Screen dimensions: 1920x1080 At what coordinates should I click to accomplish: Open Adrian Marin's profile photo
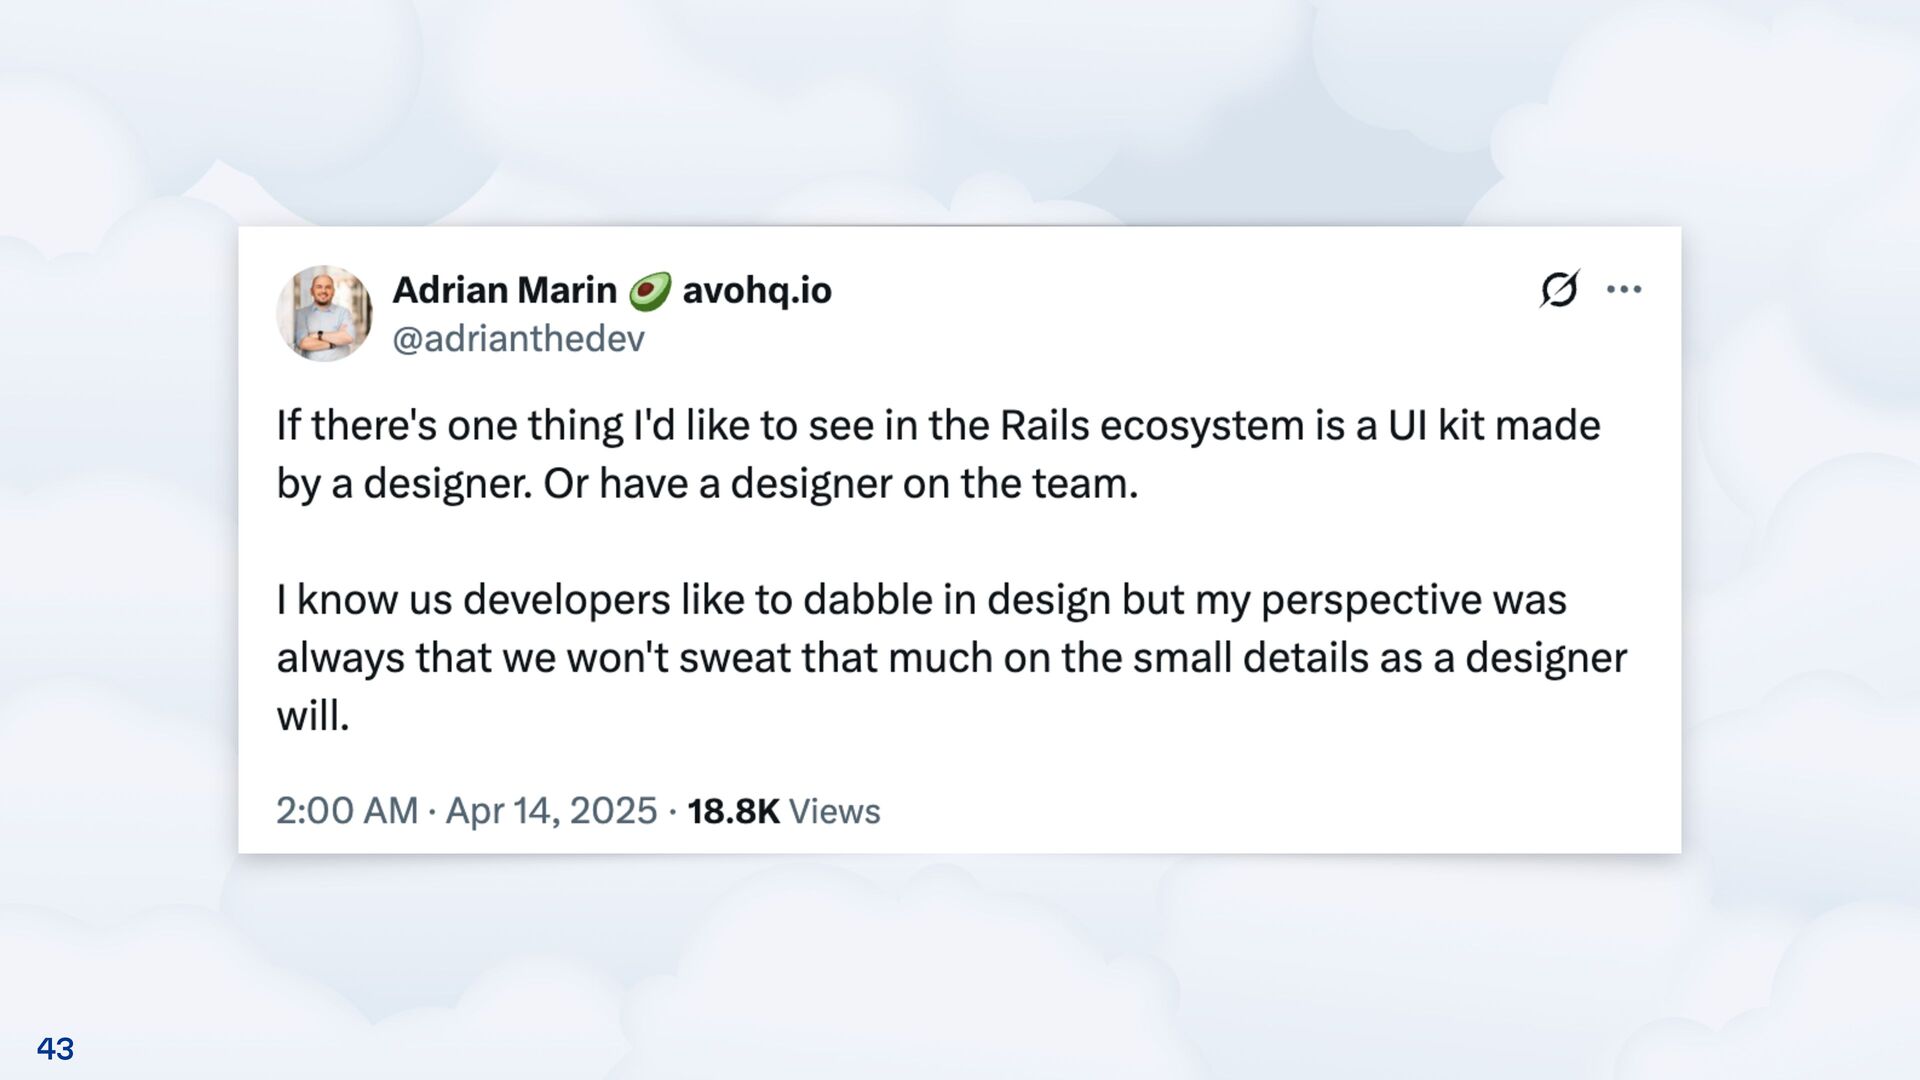coord(324,313)
